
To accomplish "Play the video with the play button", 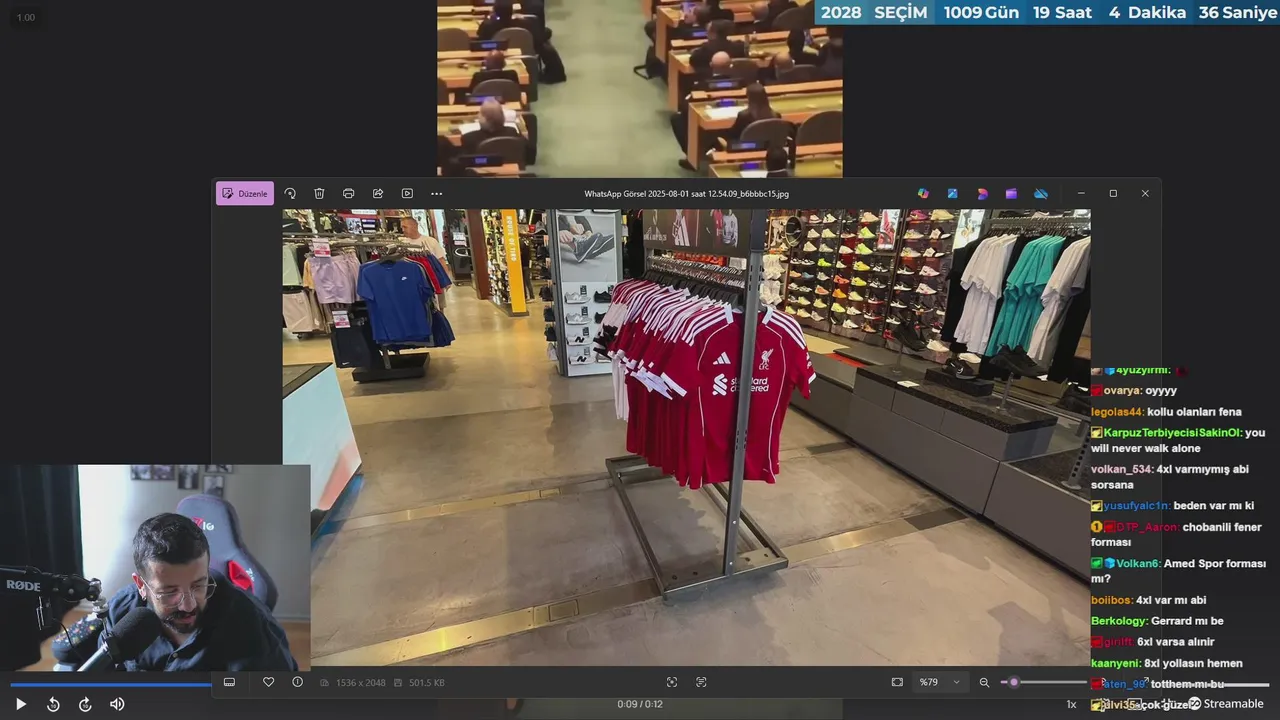I will [20, 704].
